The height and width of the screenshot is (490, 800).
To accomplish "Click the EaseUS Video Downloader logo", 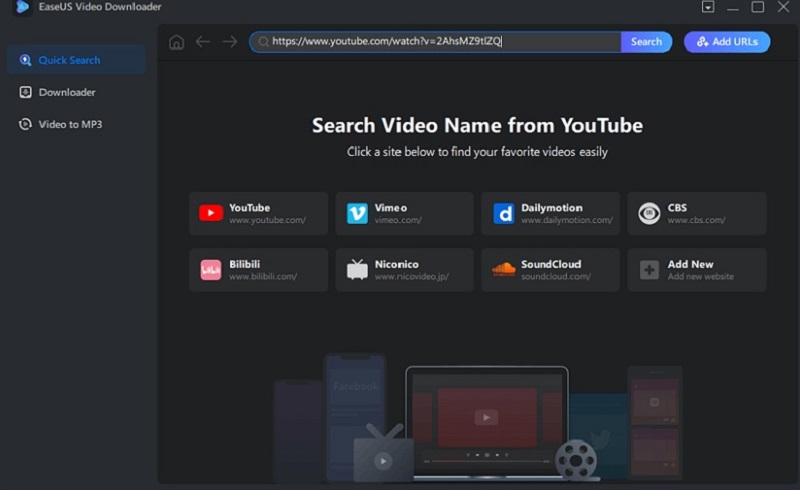I will pyautogui.click(x=22, y=7).
